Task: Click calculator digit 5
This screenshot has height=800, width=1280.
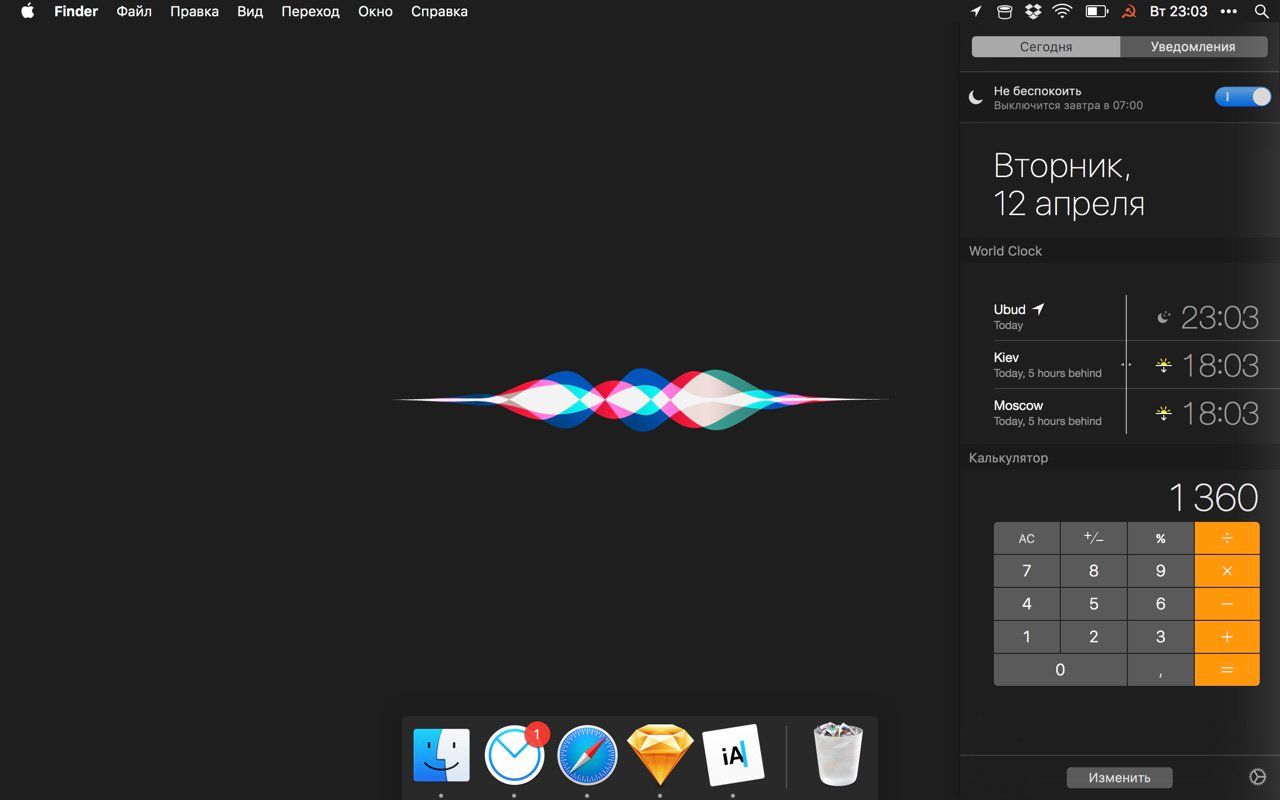Action: 1093,604
